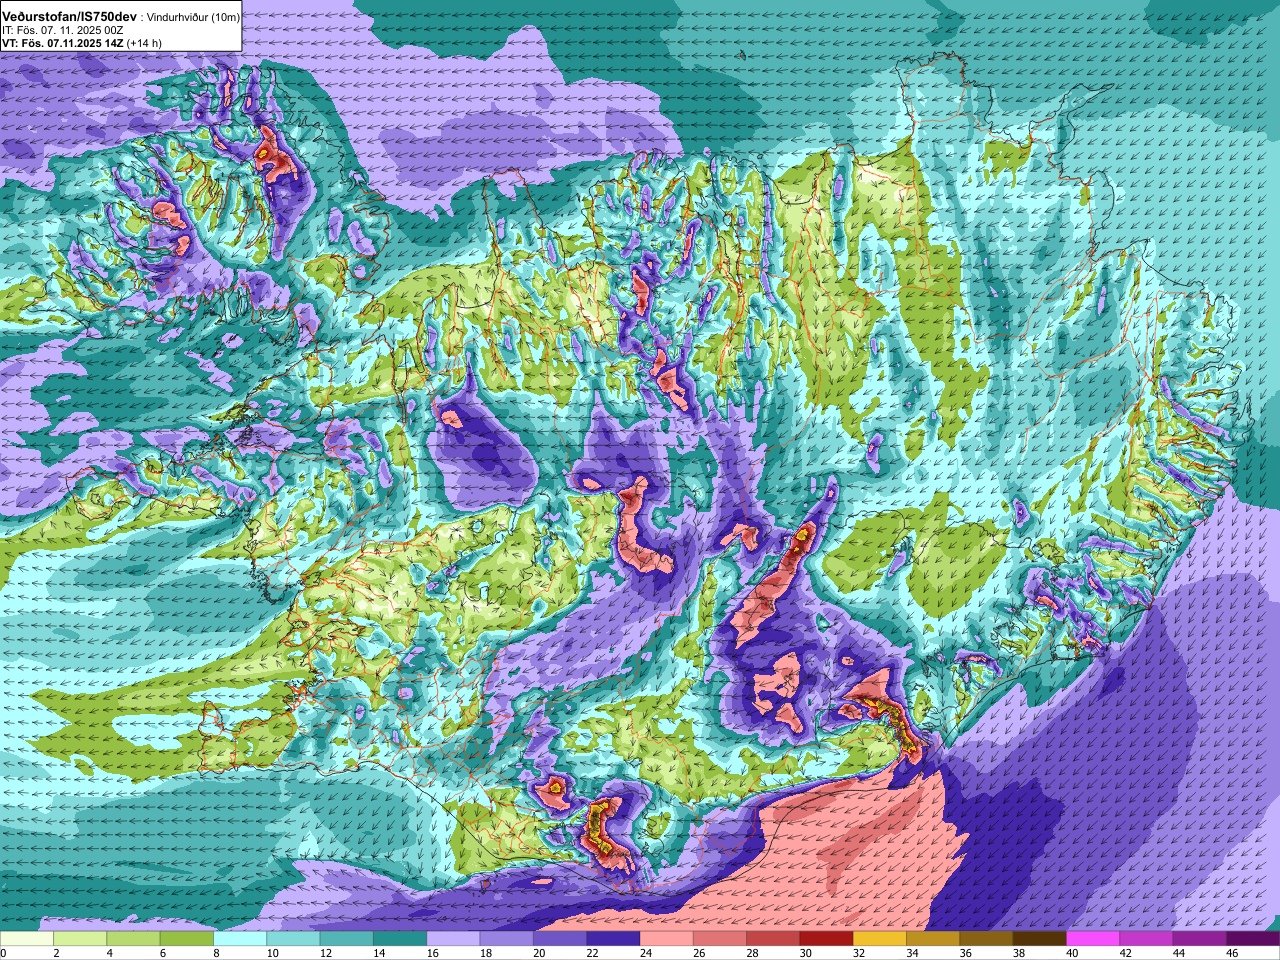Click the dark teal 14–16 legend swatch
Image resolution: width=1280 pixels, height=960 pixels.
coord(400,940)
